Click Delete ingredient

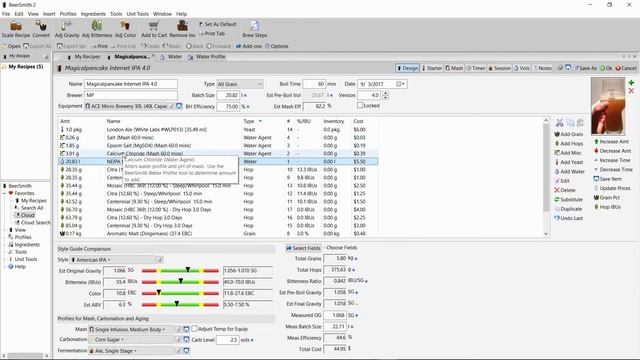pyautogui.click(x=565, y=190)
